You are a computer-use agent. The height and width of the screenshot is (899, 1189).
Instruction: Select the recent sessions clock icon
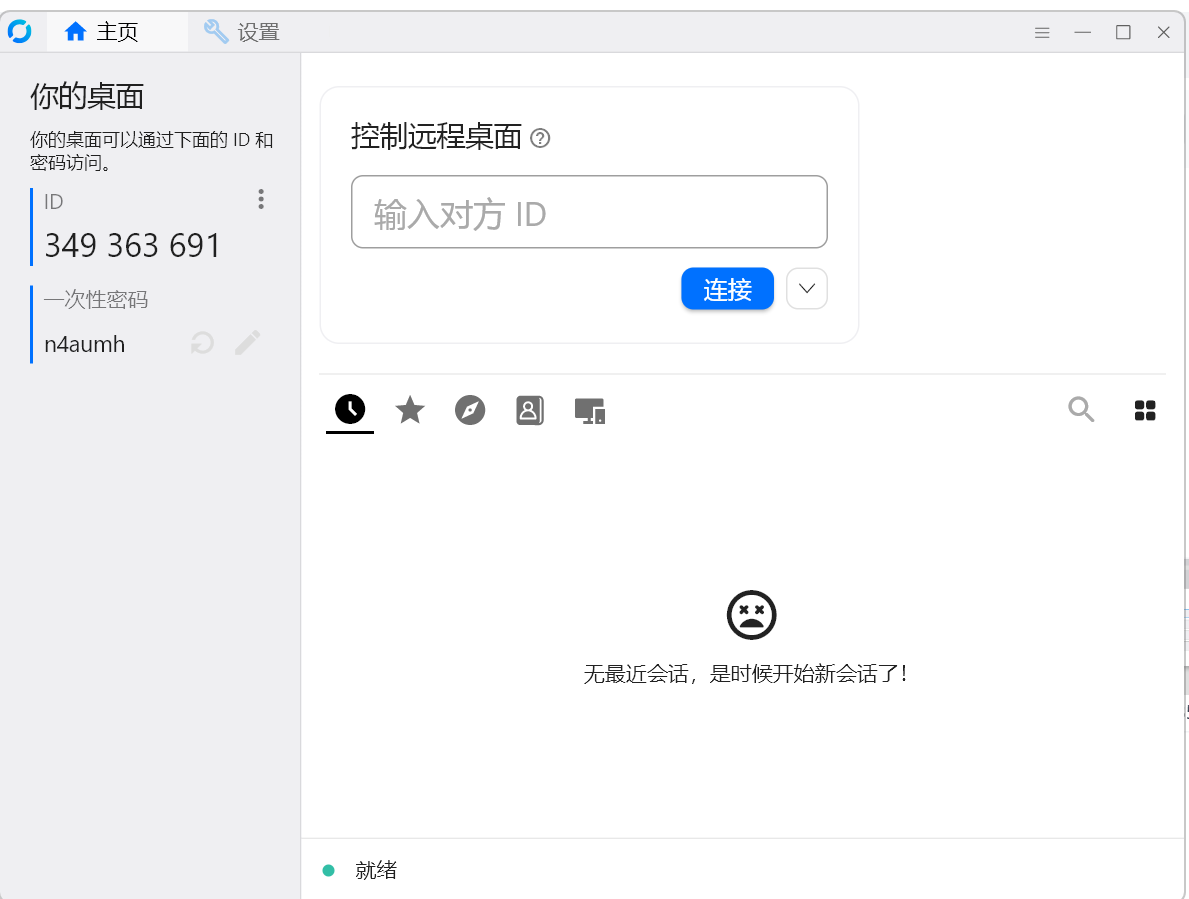(349, 410)
